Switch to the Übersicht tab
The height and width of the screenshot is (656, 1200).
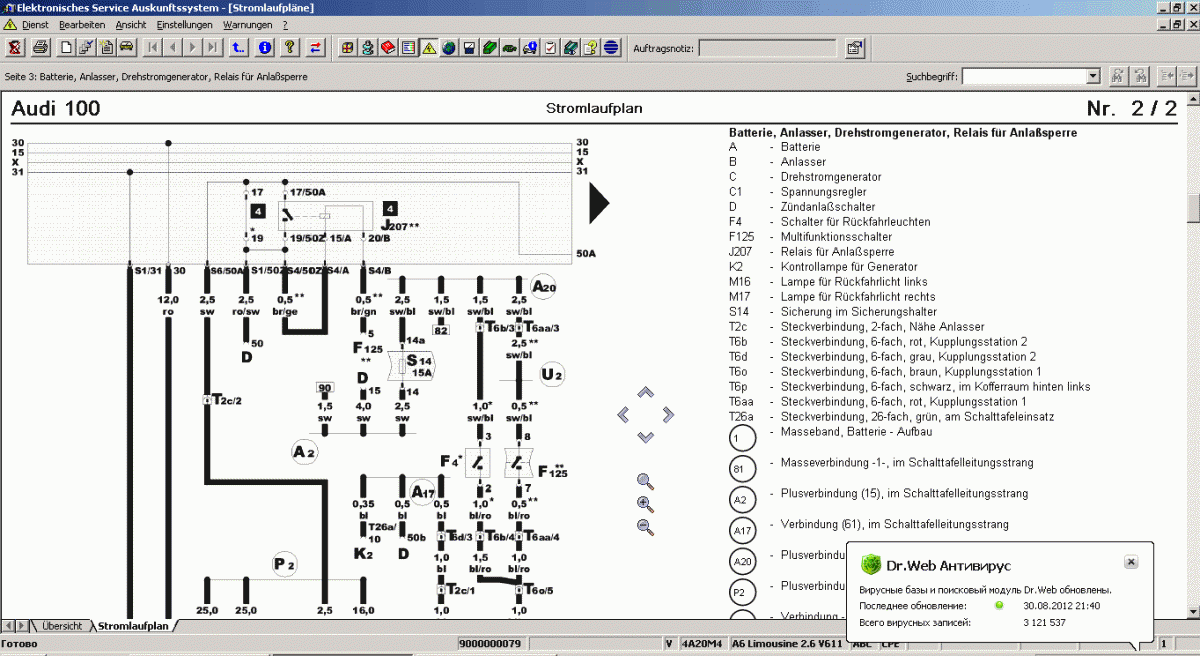pos(61,626)
